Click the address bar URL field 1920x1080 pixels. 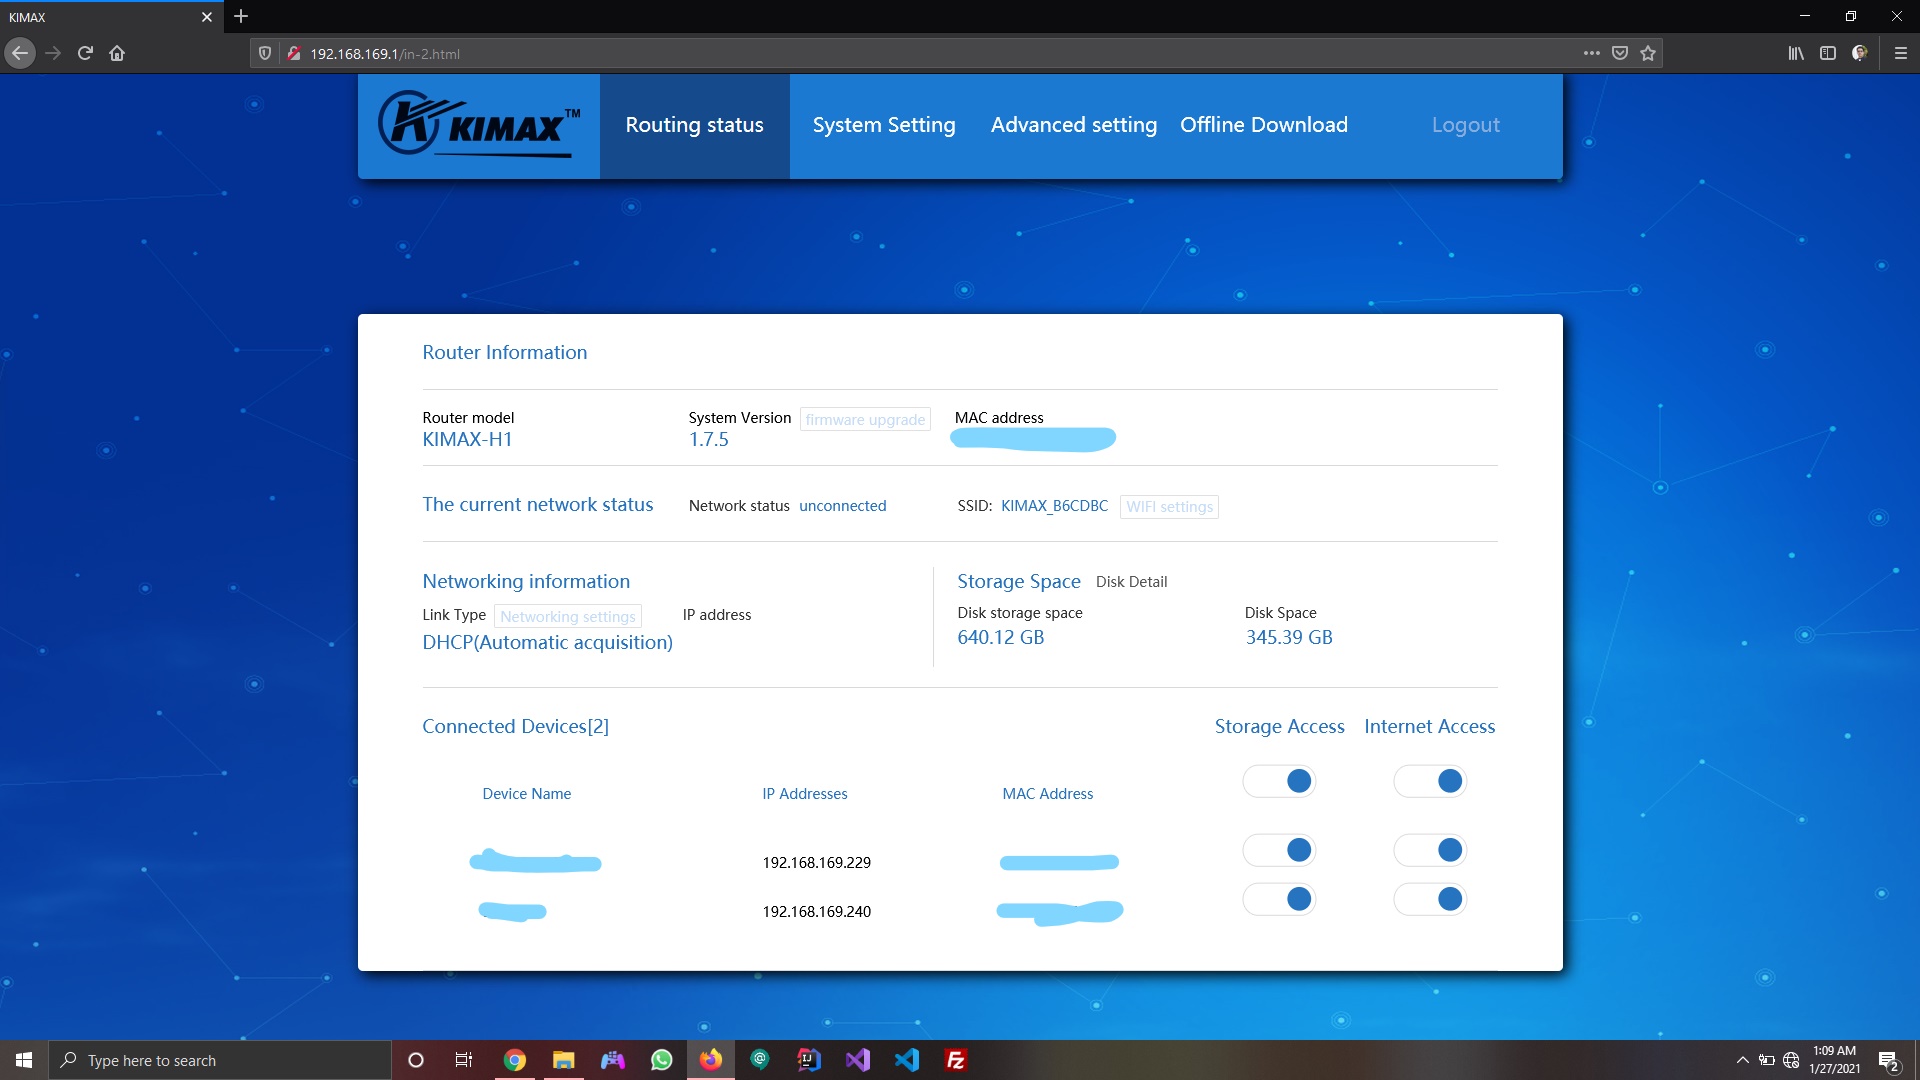point(940,53)
